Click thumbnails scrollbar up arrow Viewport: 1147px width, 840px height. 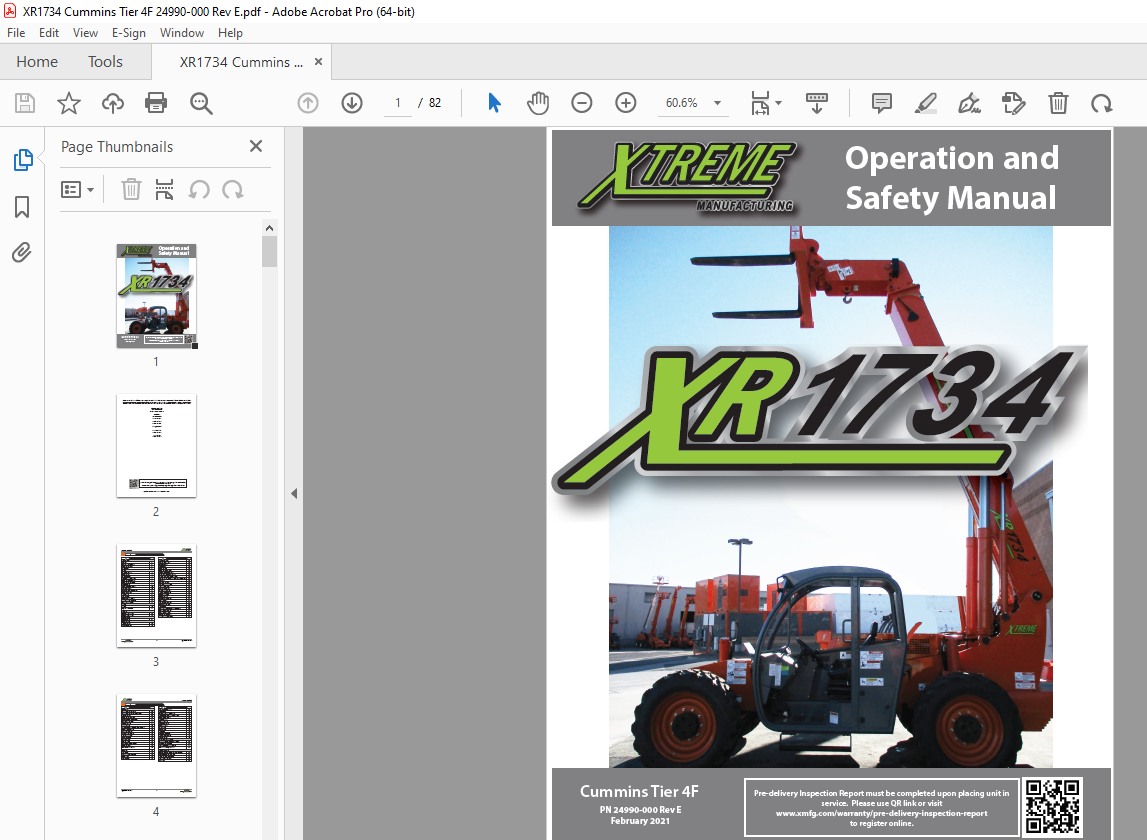coord(269,228)
